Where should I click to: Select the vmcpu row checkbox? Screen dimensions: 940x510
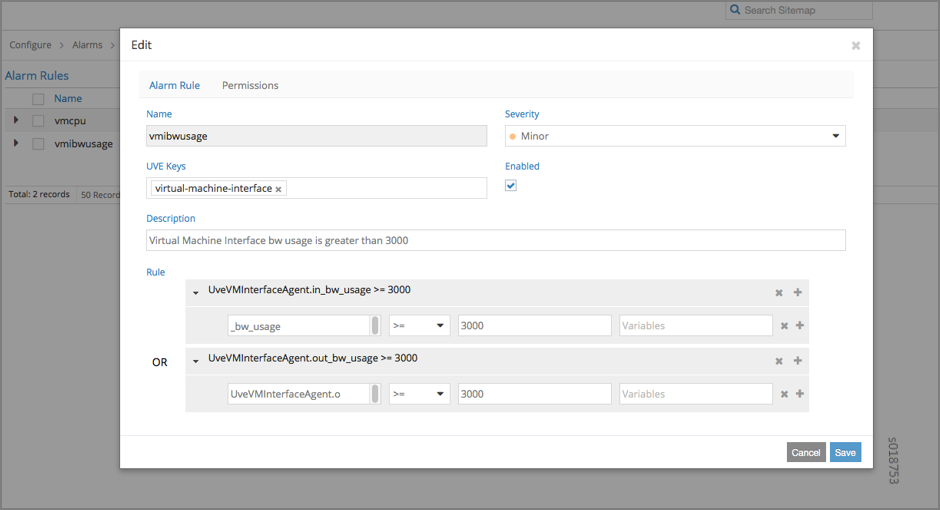pos(38,121)
